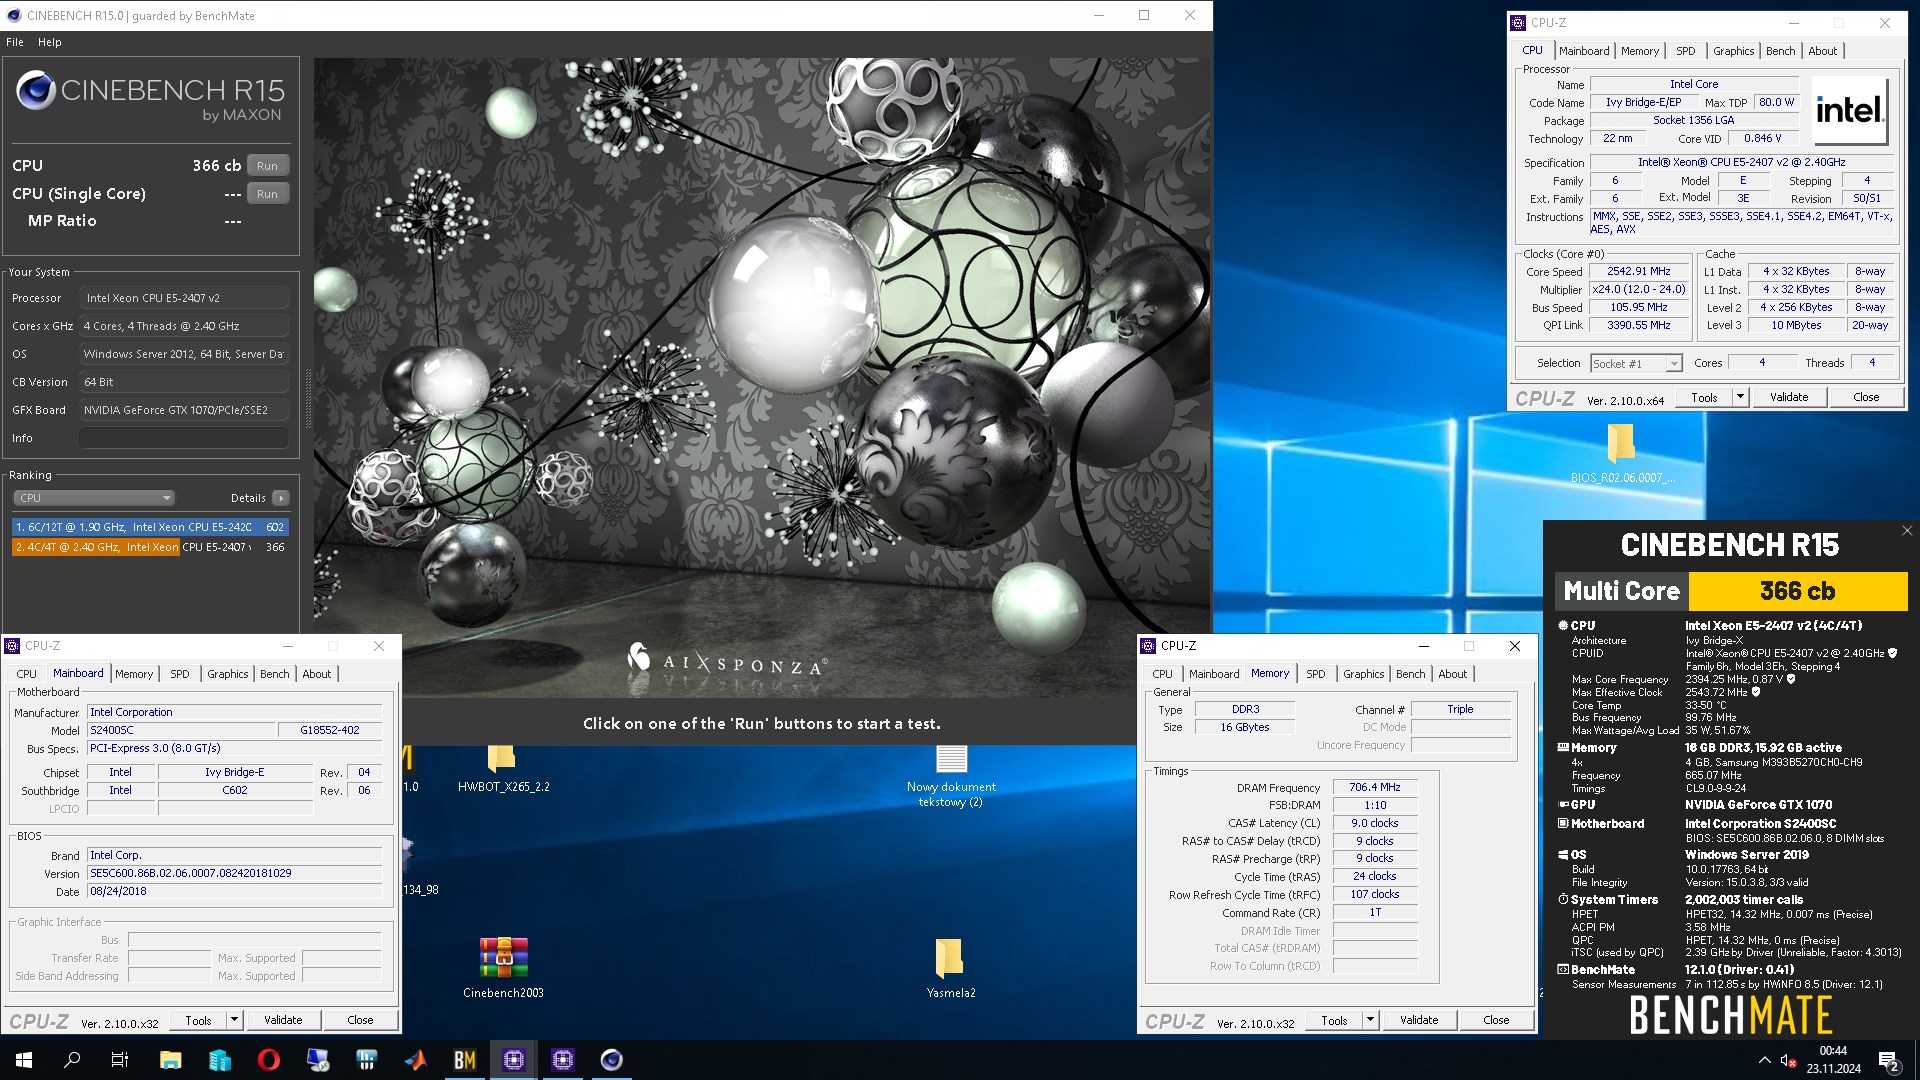The height and width of the screenshot is (1080, 1920).
Task: Click Intel logo in CPU-Z x64 window
Action: click(1849, 110)
